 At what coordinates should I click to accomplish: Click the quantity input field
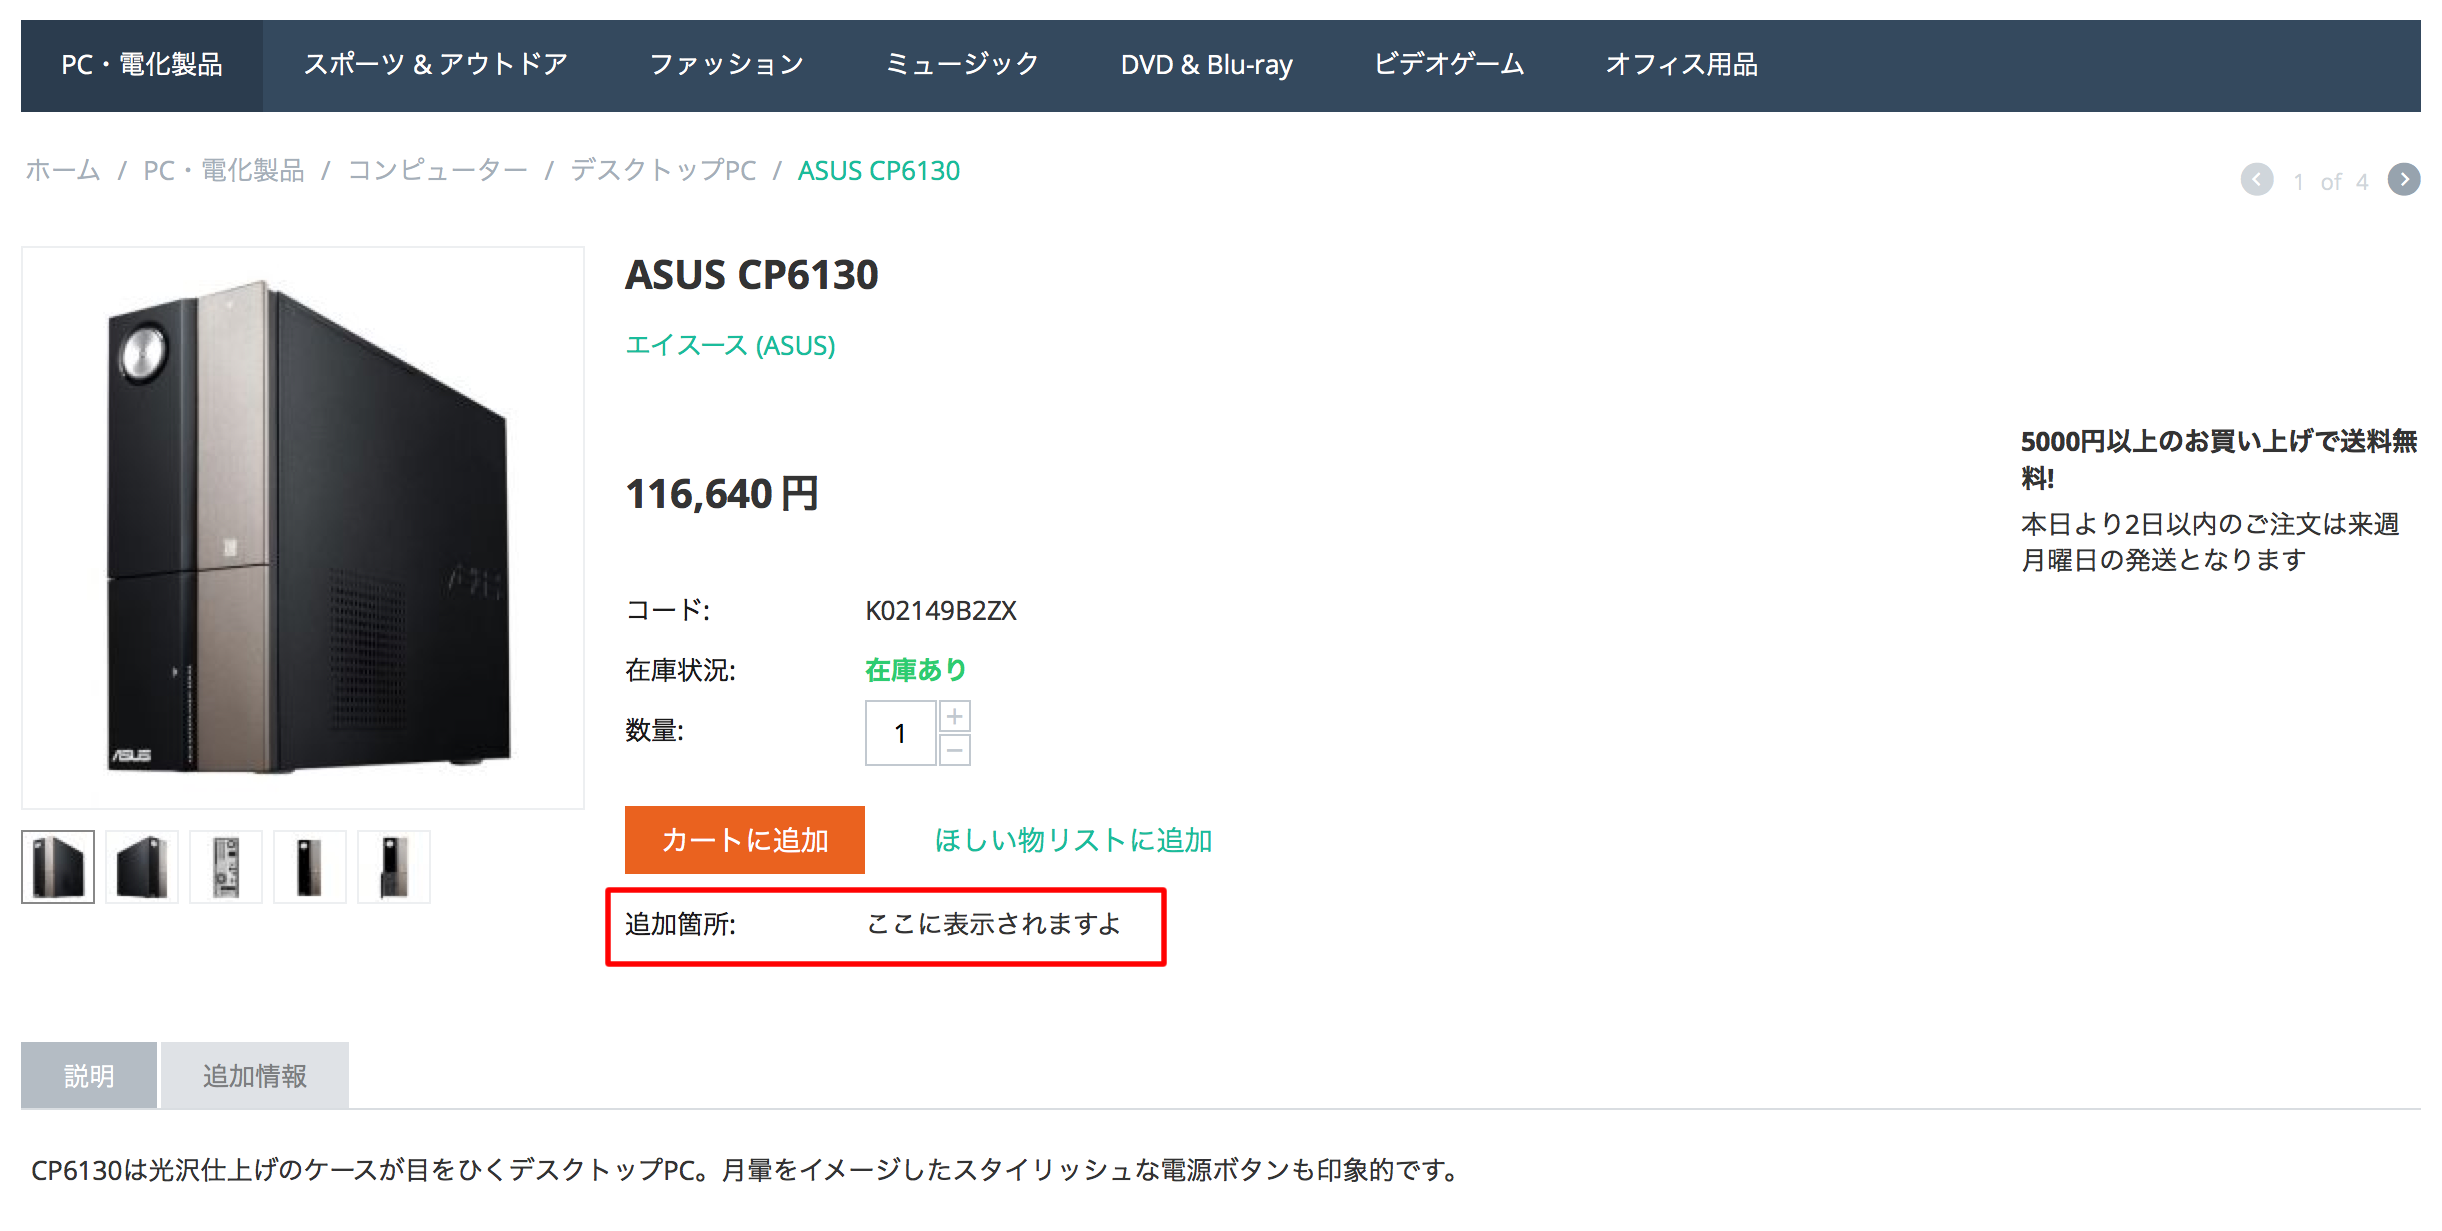(900, 733)
